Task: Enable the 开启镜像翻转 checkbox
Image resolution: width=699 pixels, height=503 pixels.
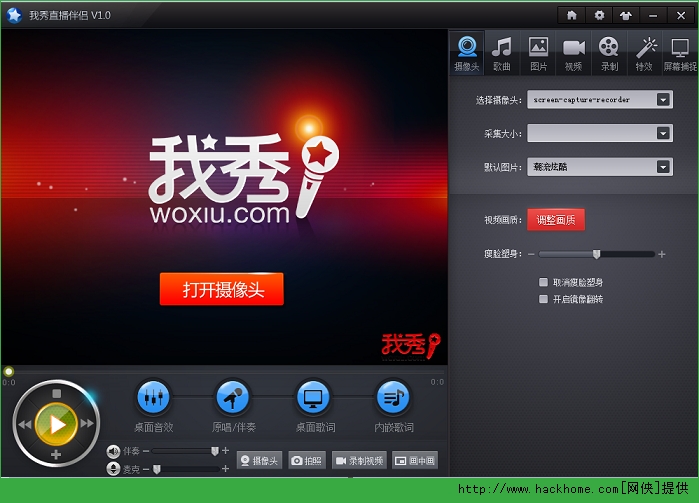Action: click(x=543, y=299)
